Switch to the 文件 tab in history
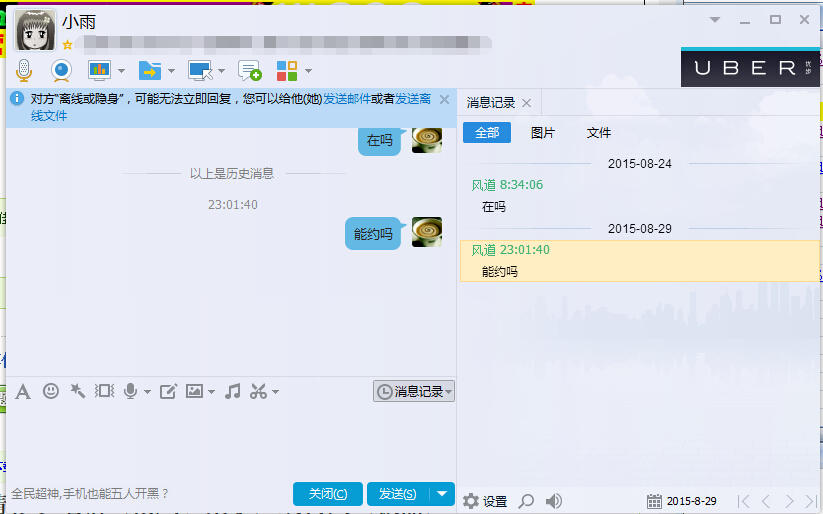Viewport: 823px width, 514px height. tap(599, 133)
